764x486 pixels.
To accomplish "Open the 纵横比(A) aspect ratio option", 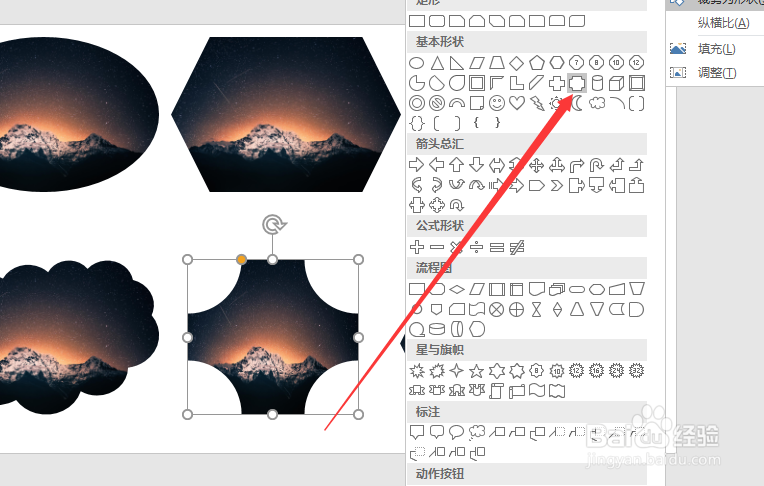I will click(x=724, y=23).
